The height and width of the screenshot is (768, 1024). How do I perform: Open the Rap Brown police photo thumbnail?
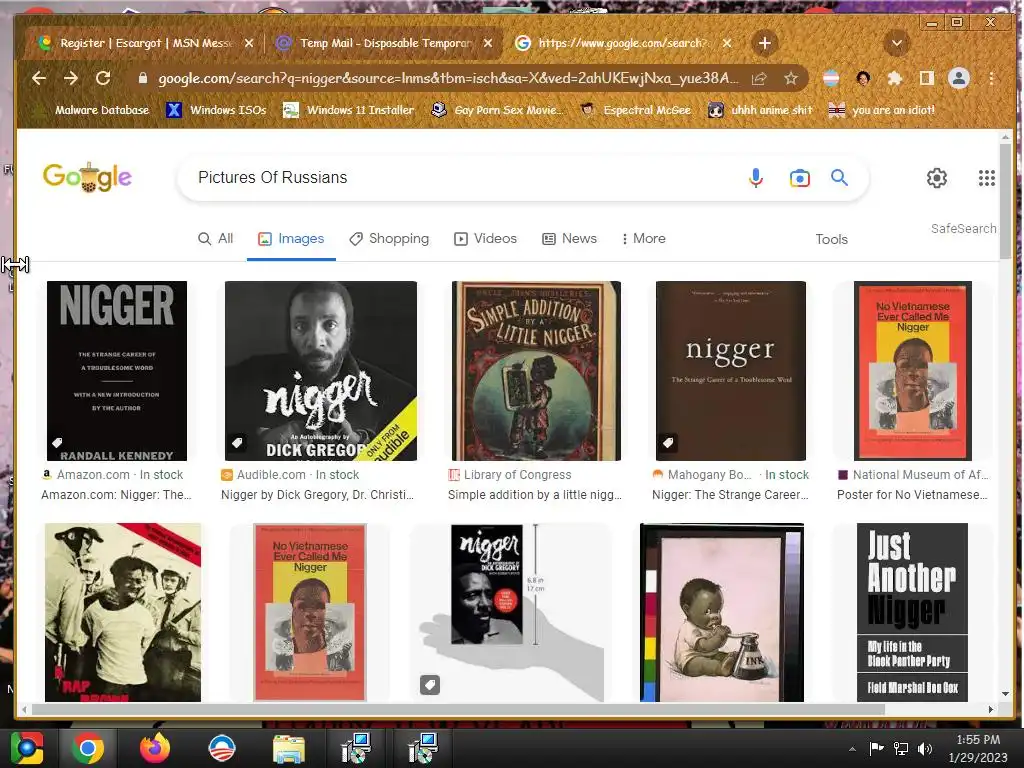coord(123,613)
